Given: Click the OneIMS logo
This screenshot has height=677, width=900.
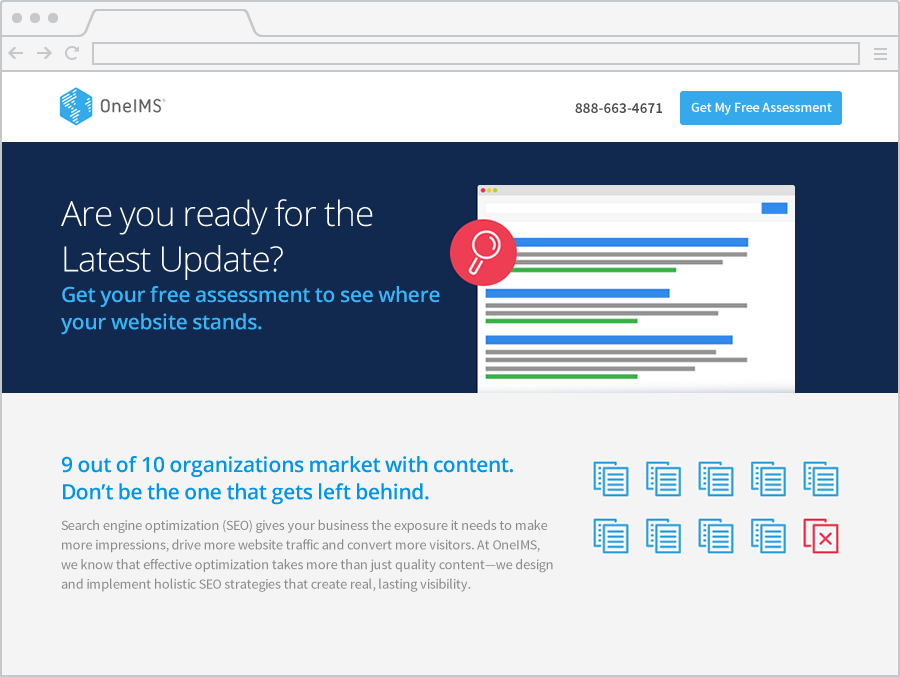Looking at the screenshot, I should click(x=111, y=106).
